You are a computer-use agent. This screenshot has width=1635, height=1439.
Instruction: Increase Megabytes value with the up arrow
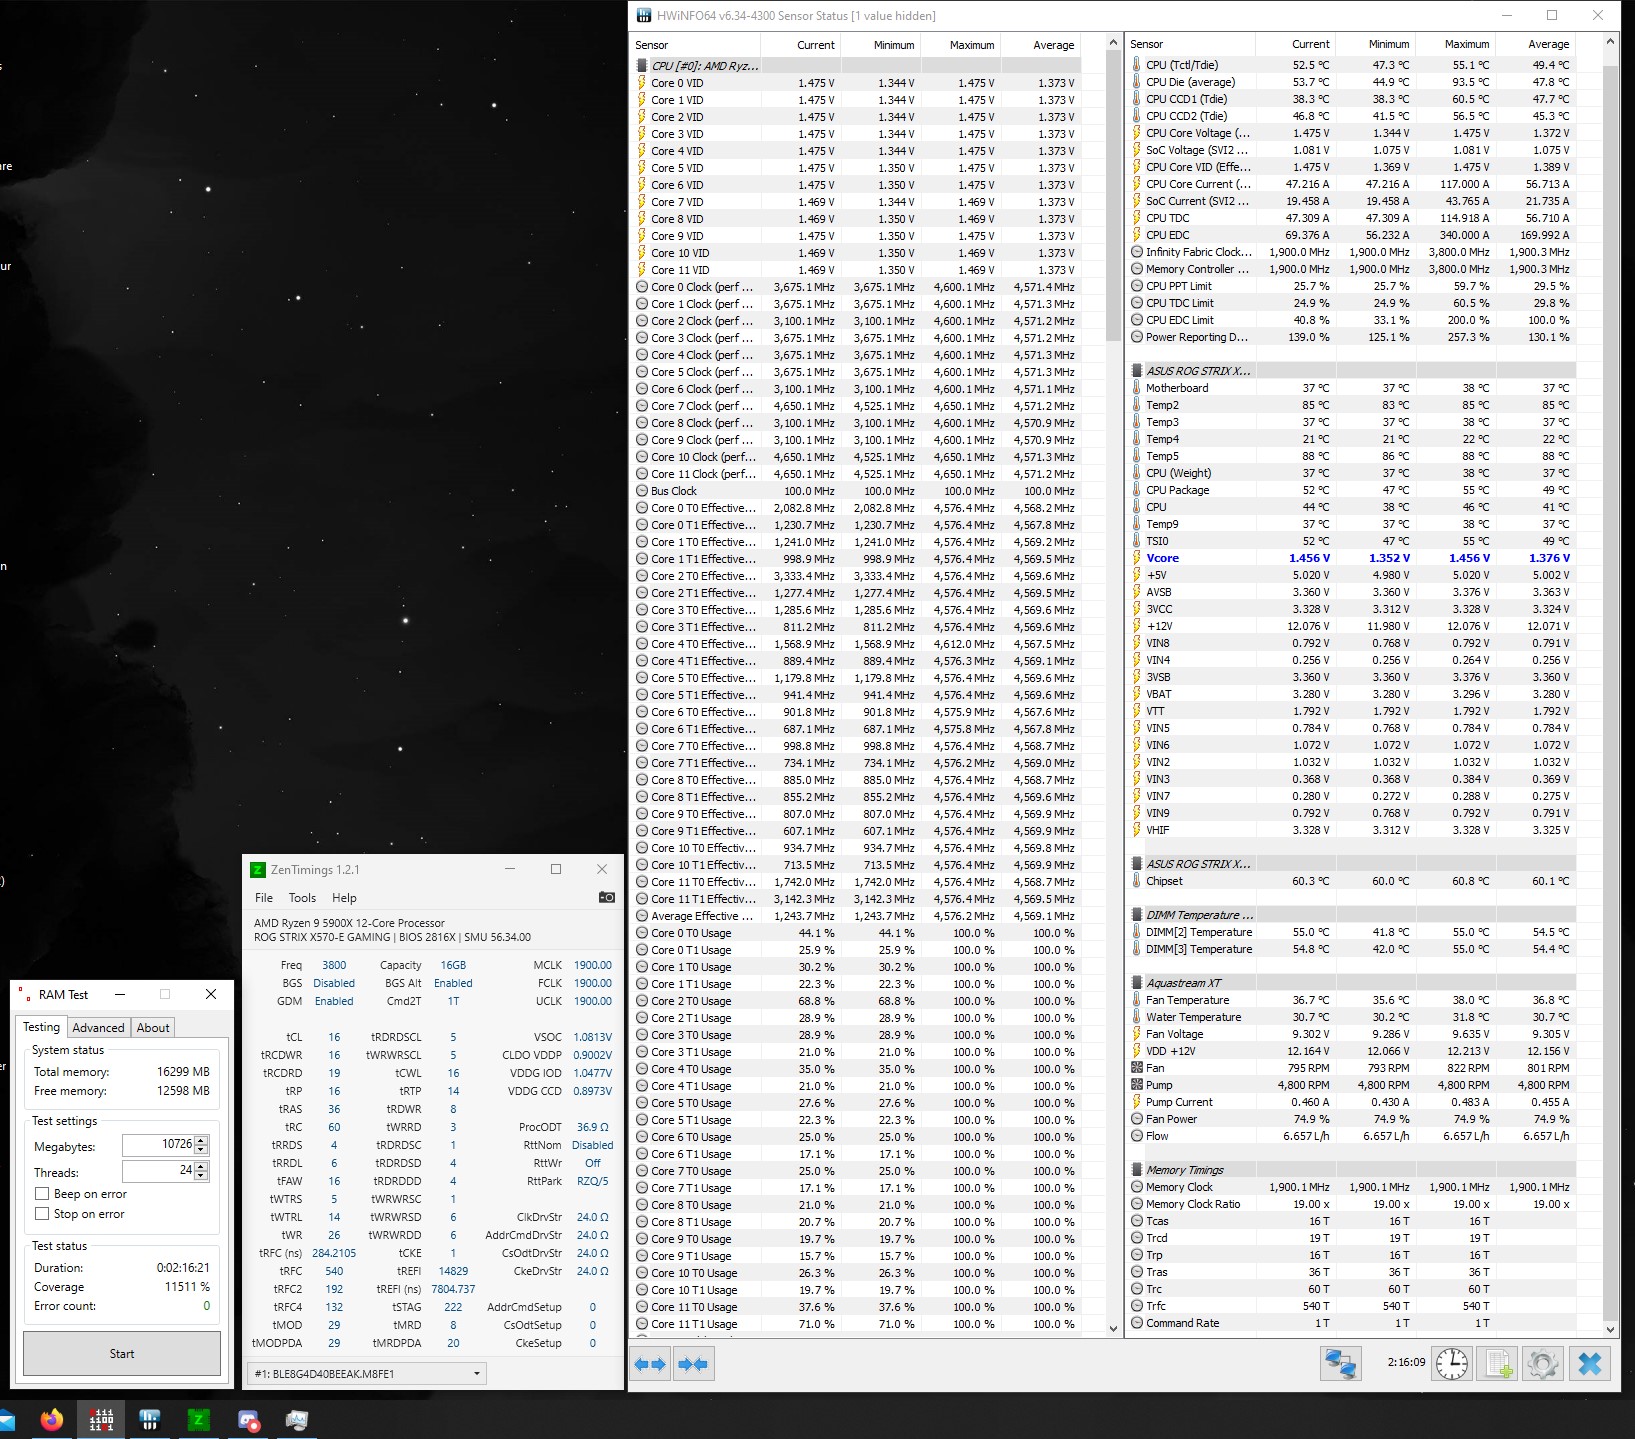click(x=201, y=1140)
